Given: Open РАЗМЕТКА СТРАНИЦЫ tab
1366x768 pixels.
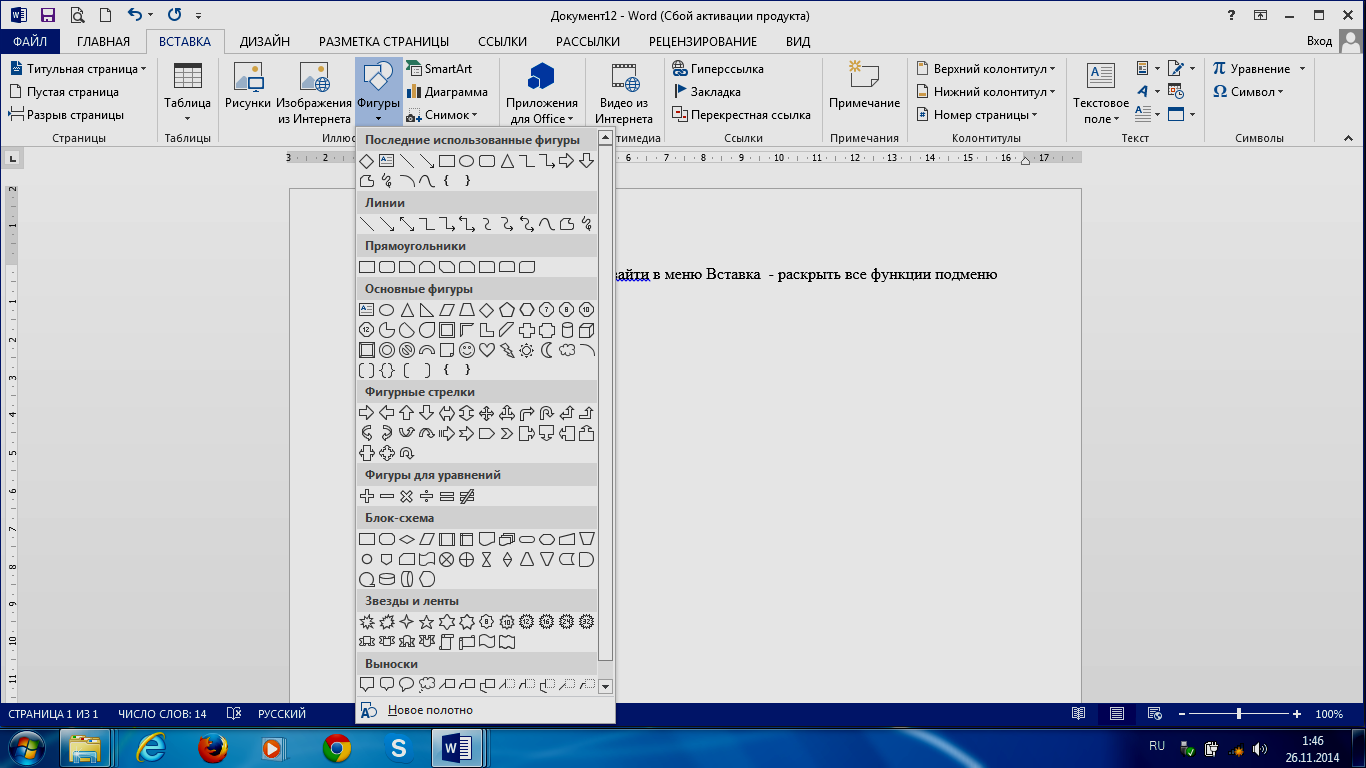Looking at the screenshot, I should 384,41.
